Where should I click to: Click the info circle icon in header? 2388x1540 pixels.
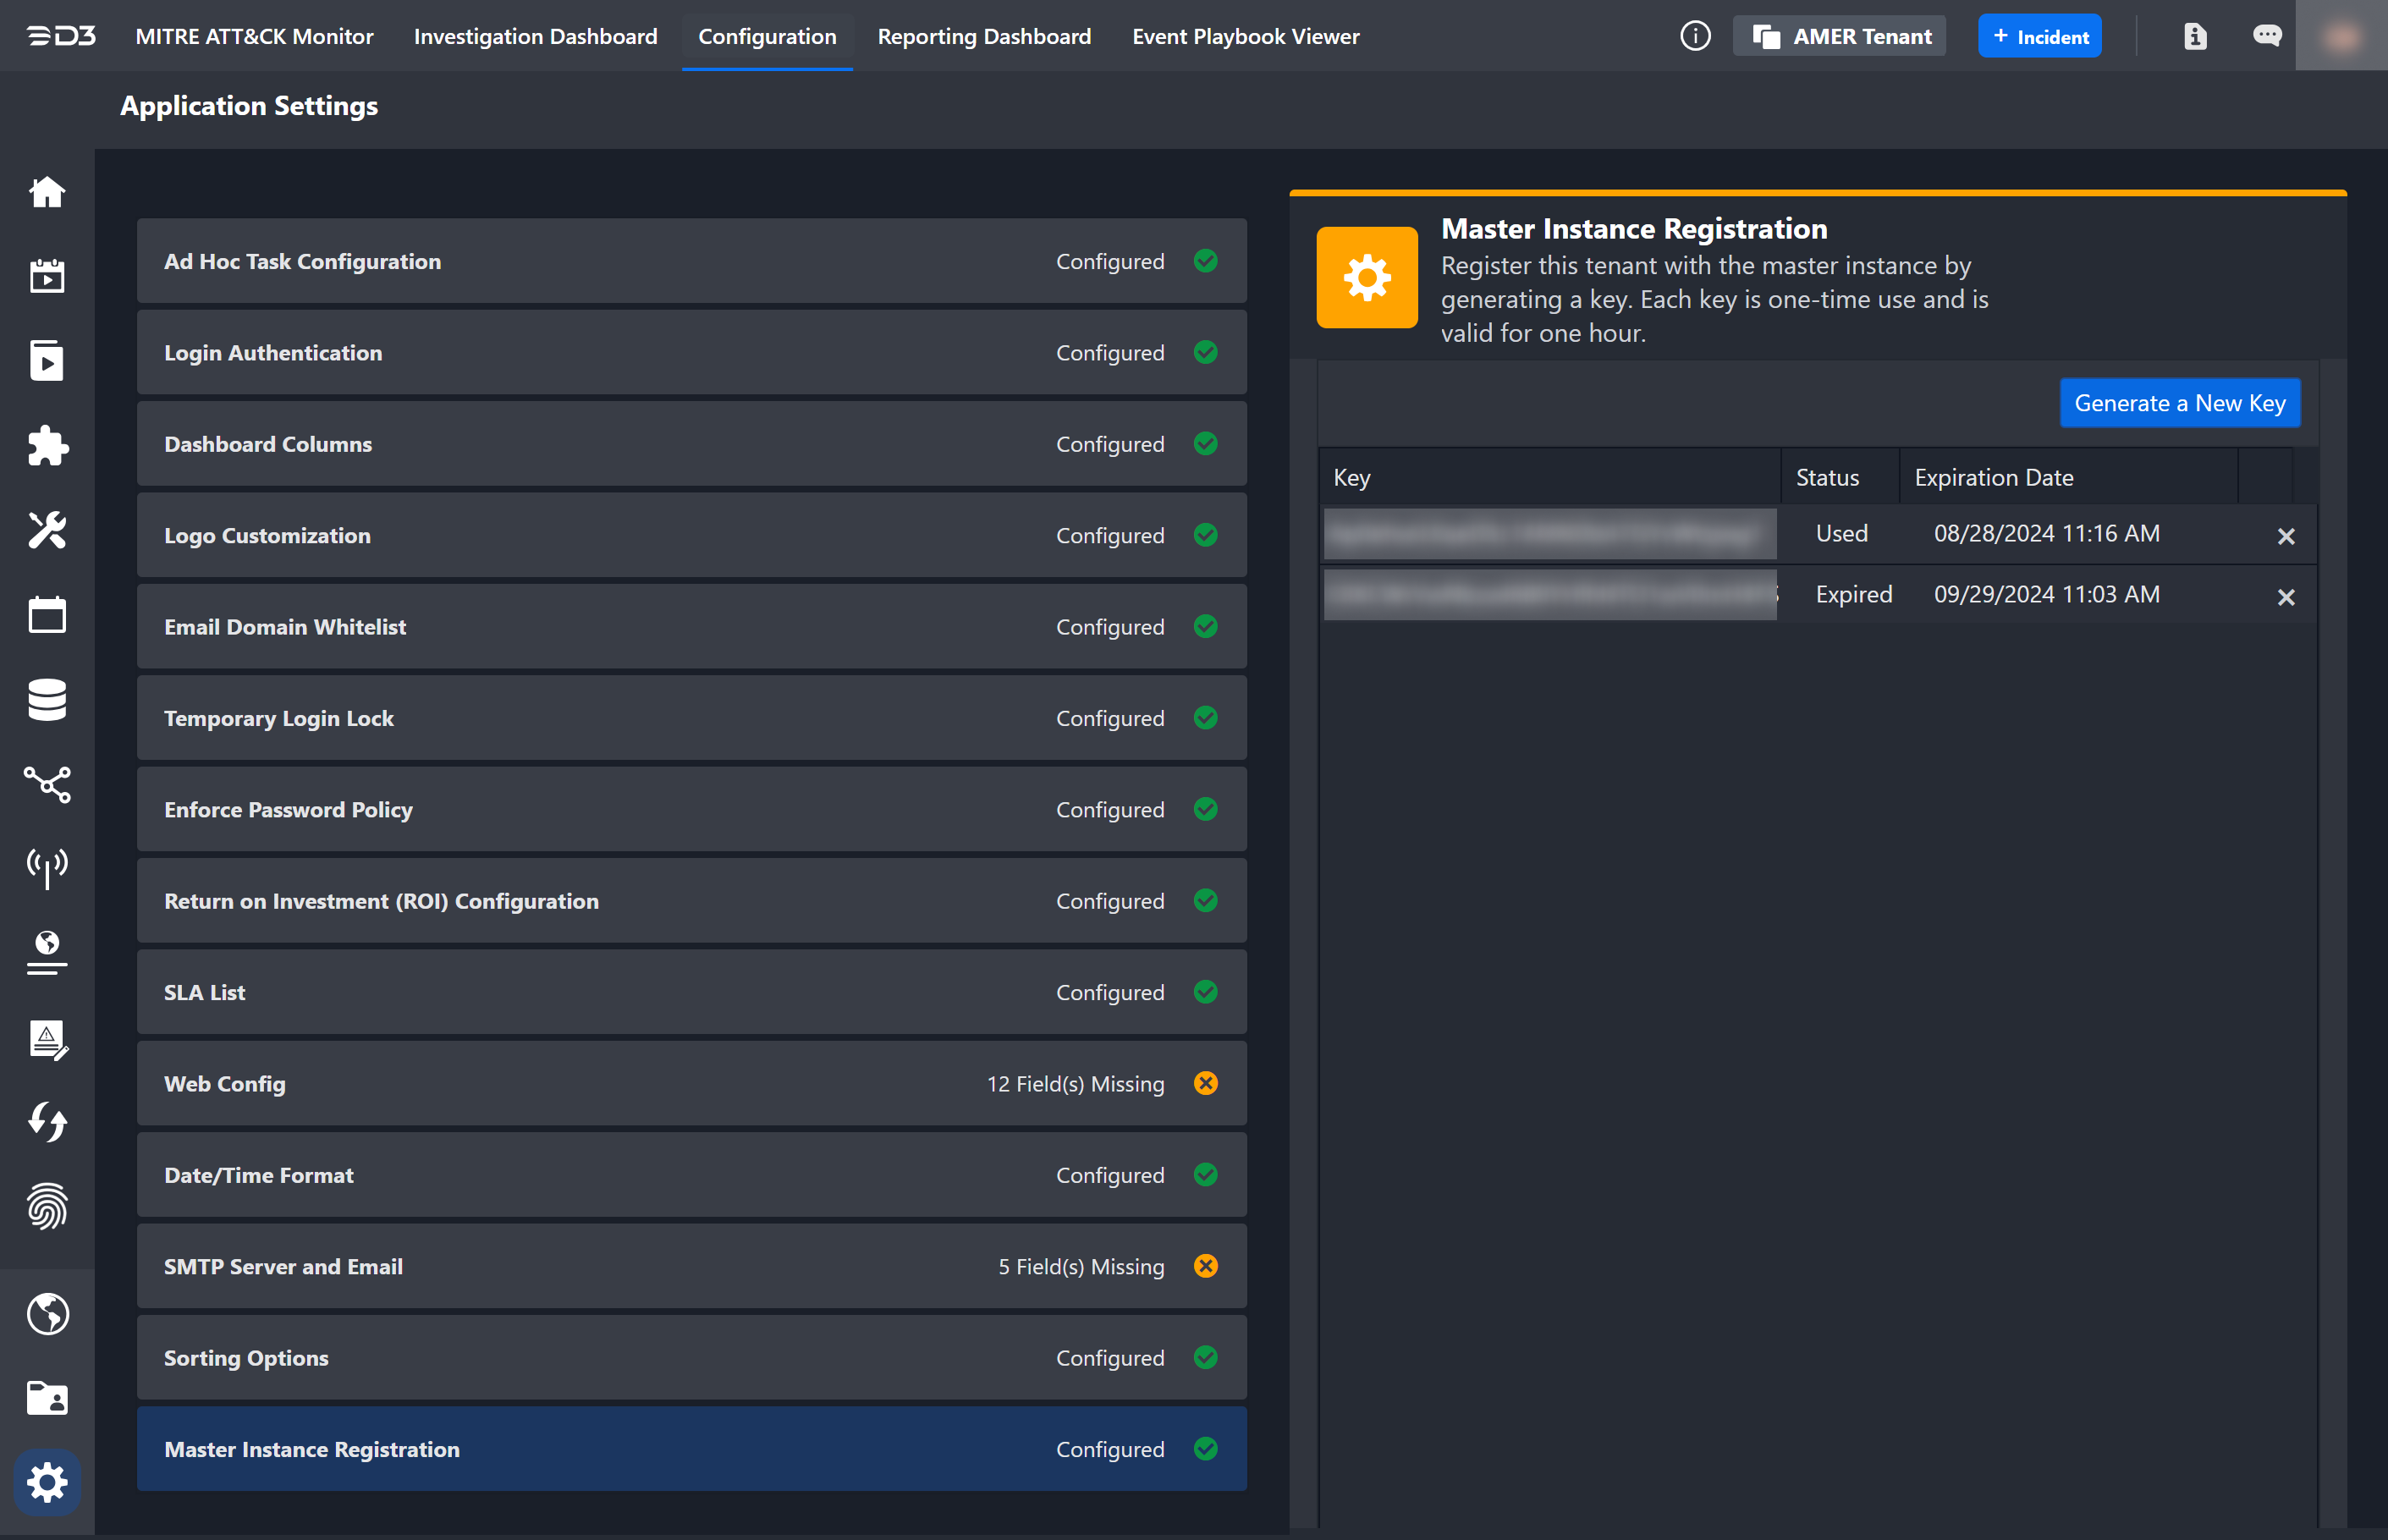pyautogui.click(x=1695, y=37)
